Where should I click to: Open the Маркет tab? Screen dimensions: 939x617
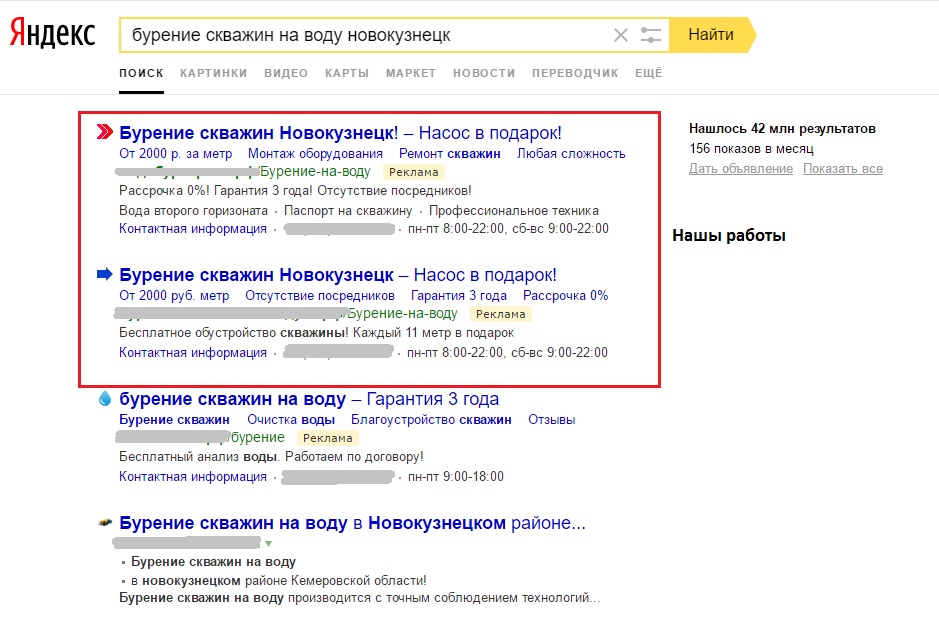pyautogui.click(x=411, y=73)
